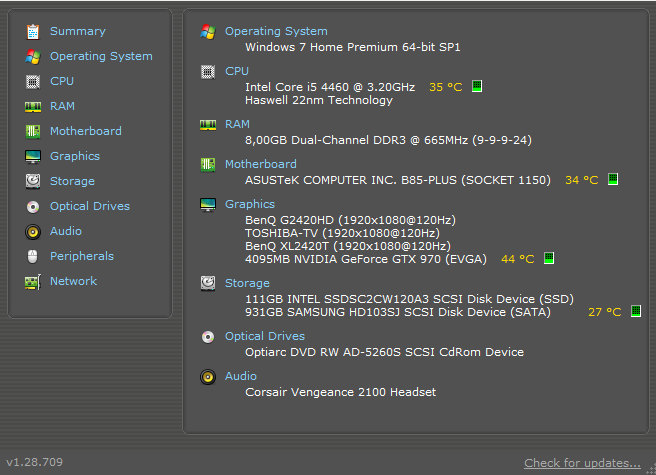Click '931GB SAMSUNG HD103SJ' disk line
This screenshot has width=656, height=475.
click(398, 312)
